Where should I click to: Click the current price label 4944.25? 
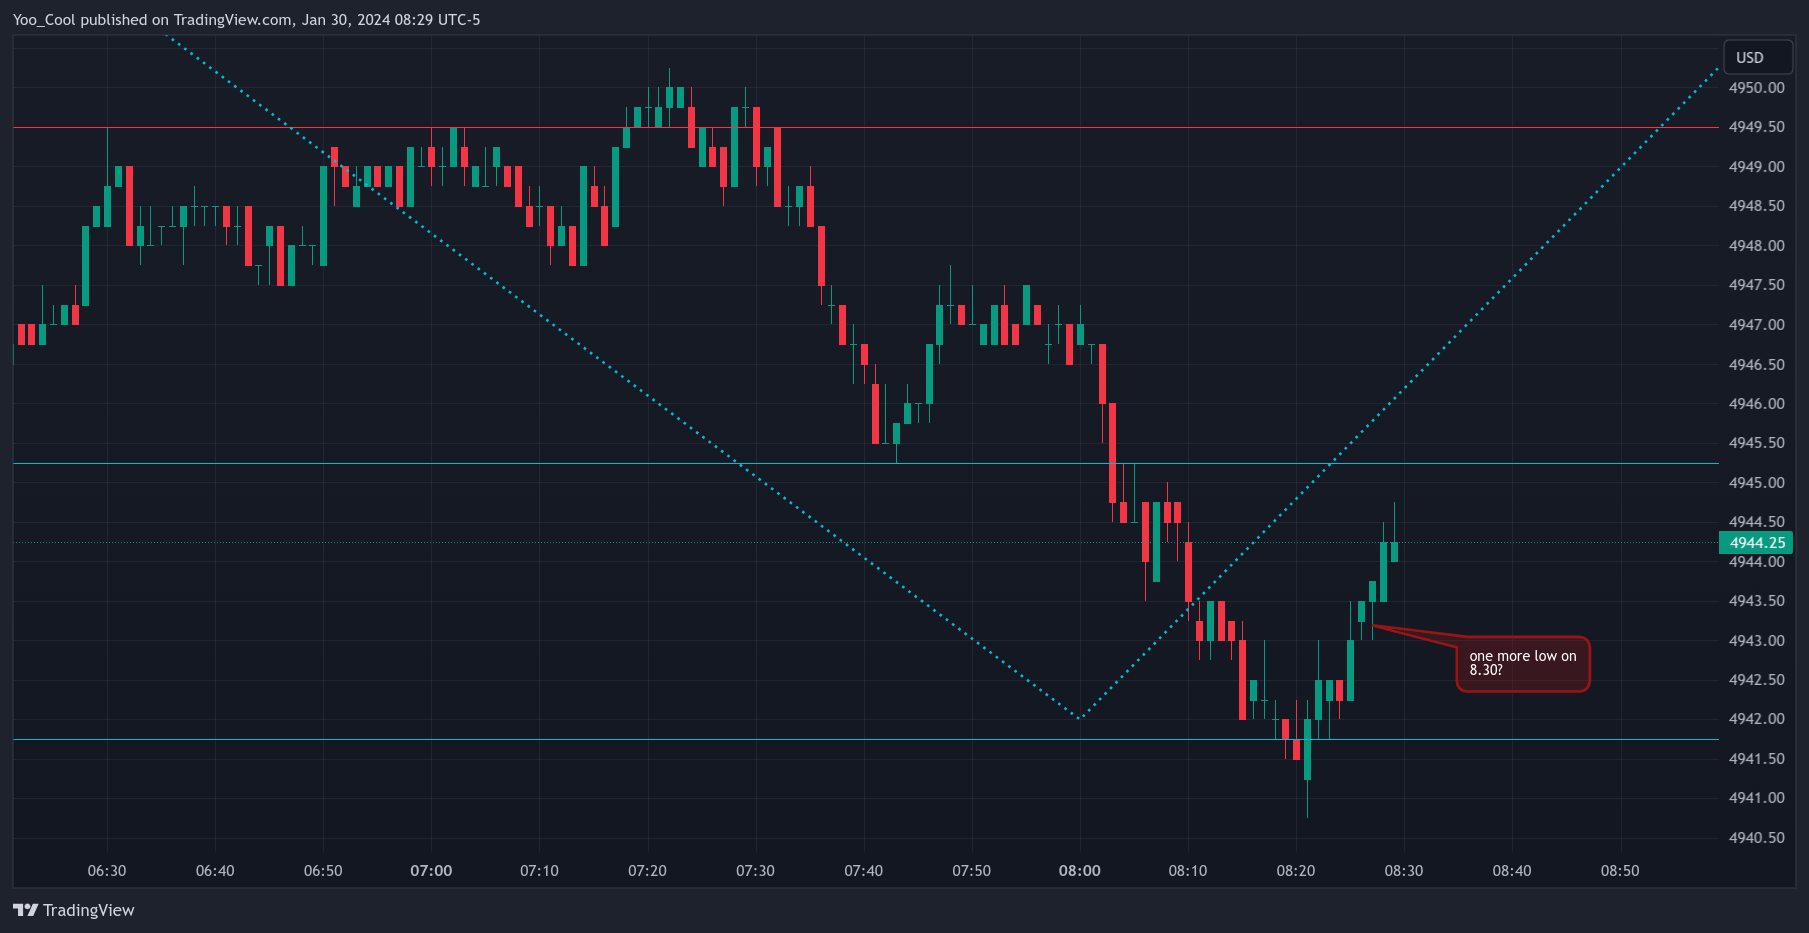click(1756, 543)
